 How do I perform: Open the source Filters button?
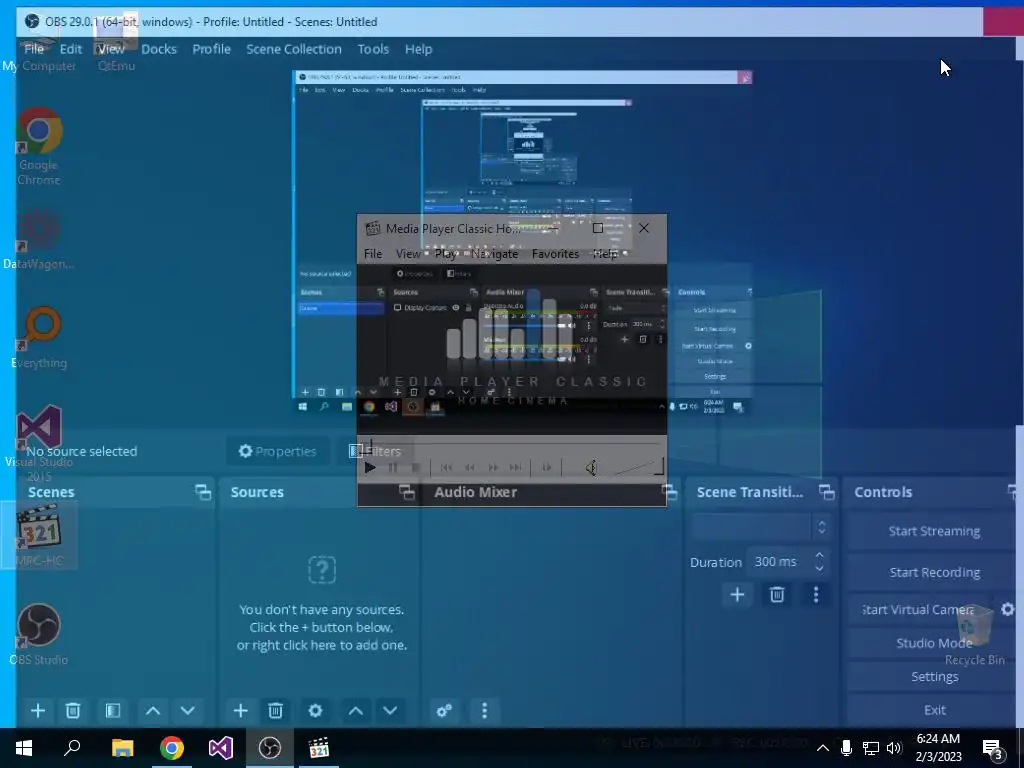375,451
